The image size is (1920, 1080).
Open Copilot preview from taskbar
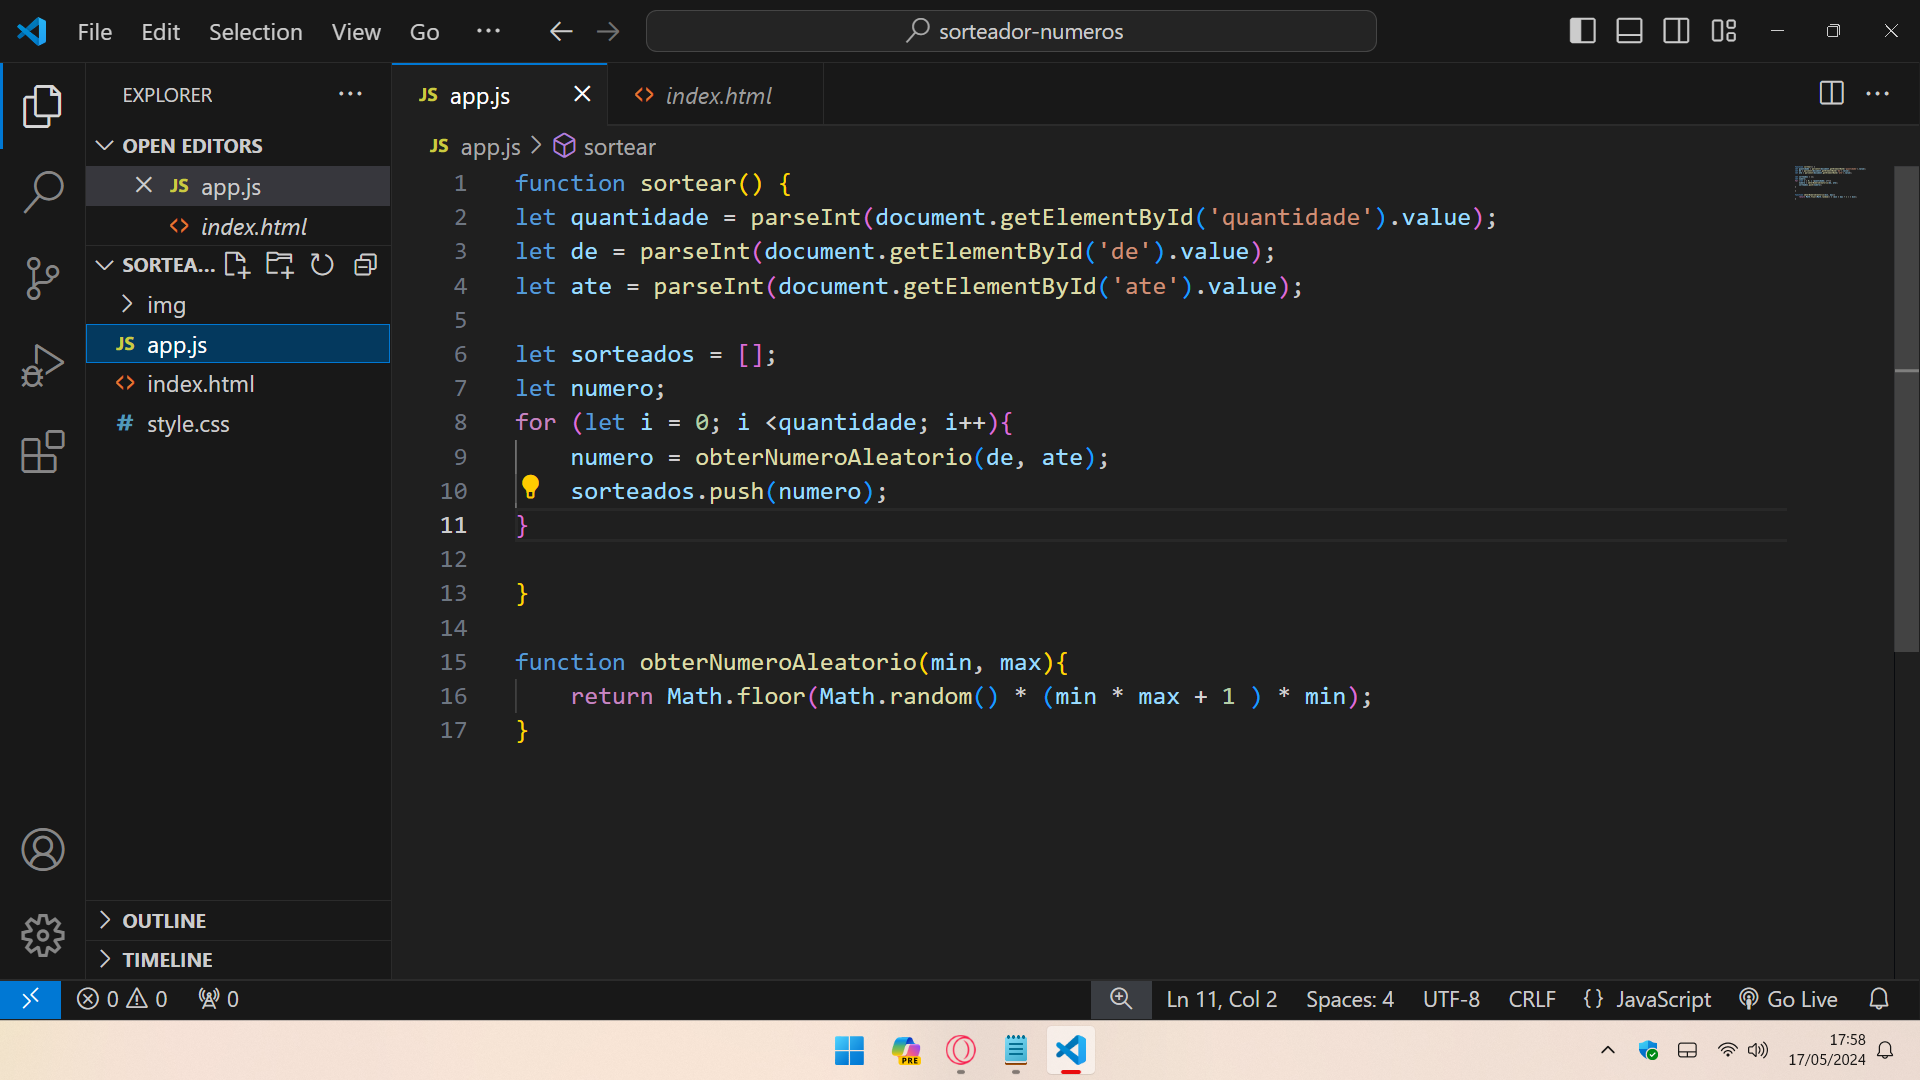coord(906,1050)
